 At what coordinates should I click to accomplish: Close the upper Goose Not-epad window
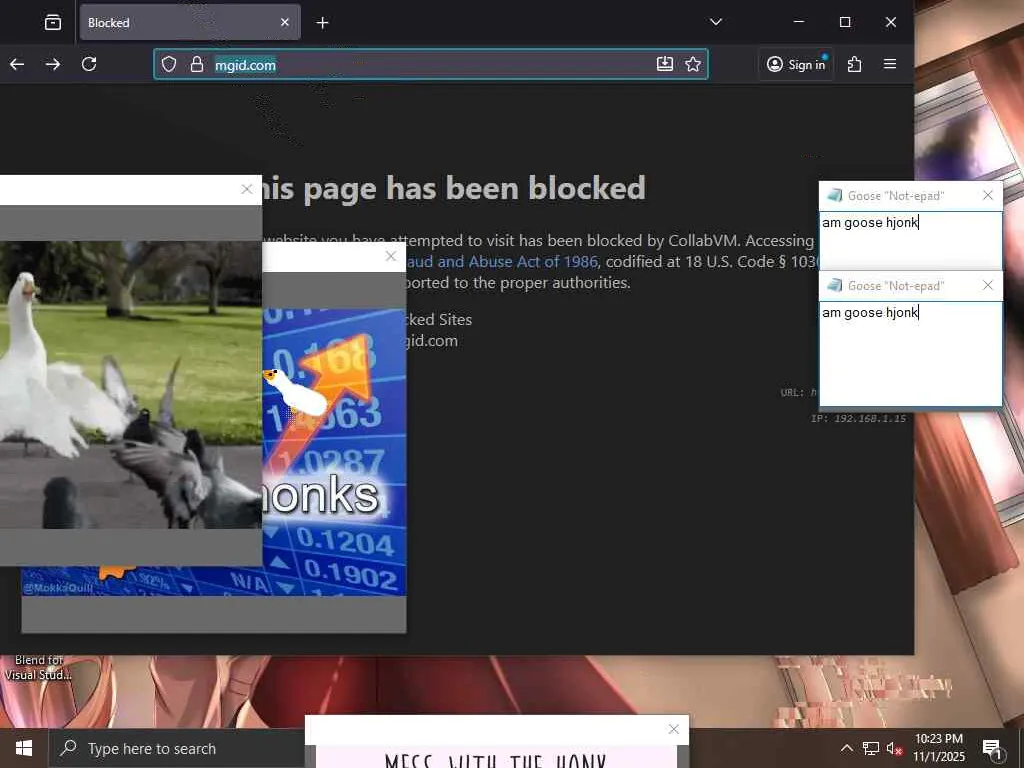coord(988,195)
